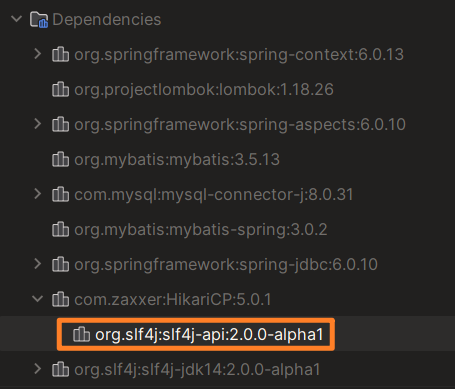Expand the spring-context:6.0.13 dependency
Screen dimensions: 455x389
(38, 54)
